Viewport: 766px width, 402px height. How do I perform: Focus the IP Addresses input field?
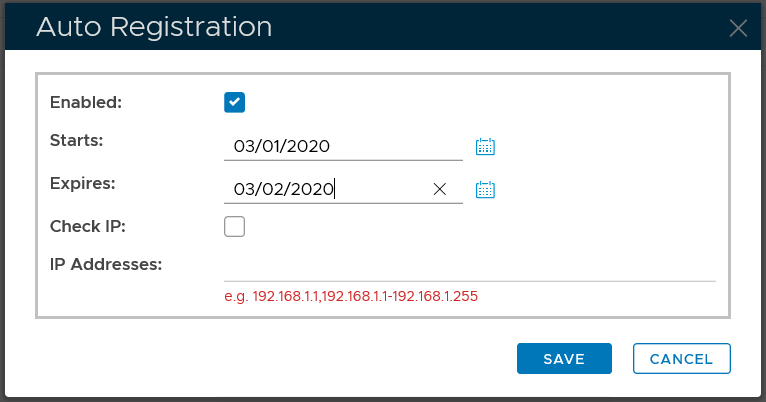470,267
